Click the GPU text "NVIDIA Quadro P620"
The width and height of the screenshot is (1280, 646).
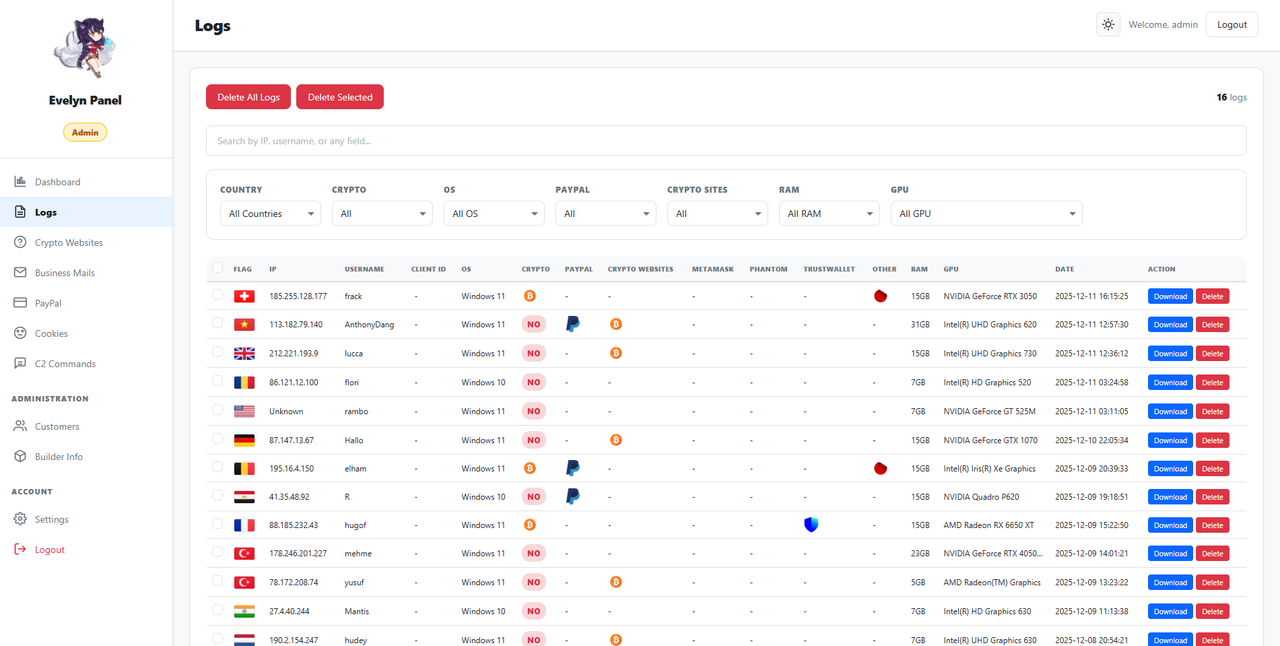pyautogui.click(x=981, y=496)
